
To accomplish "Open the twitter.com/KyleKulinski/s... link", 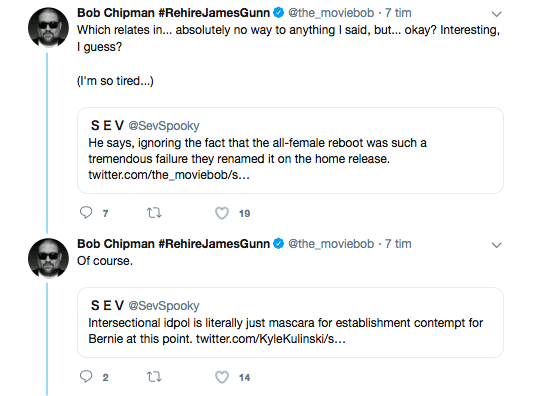I will (x=271, y=339).
